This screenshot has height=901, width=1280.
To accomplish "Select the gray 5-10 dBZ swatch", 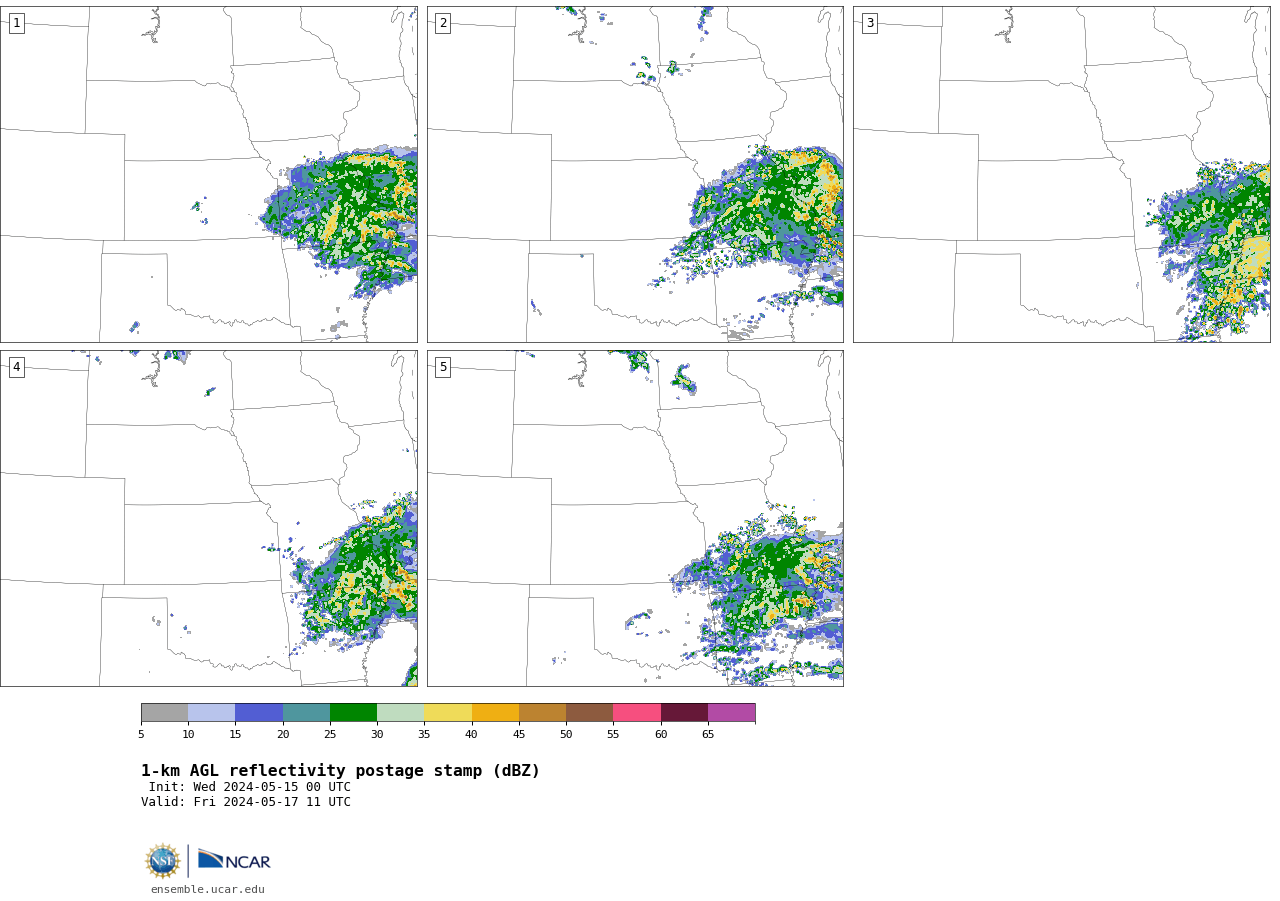I will [165, 712].
